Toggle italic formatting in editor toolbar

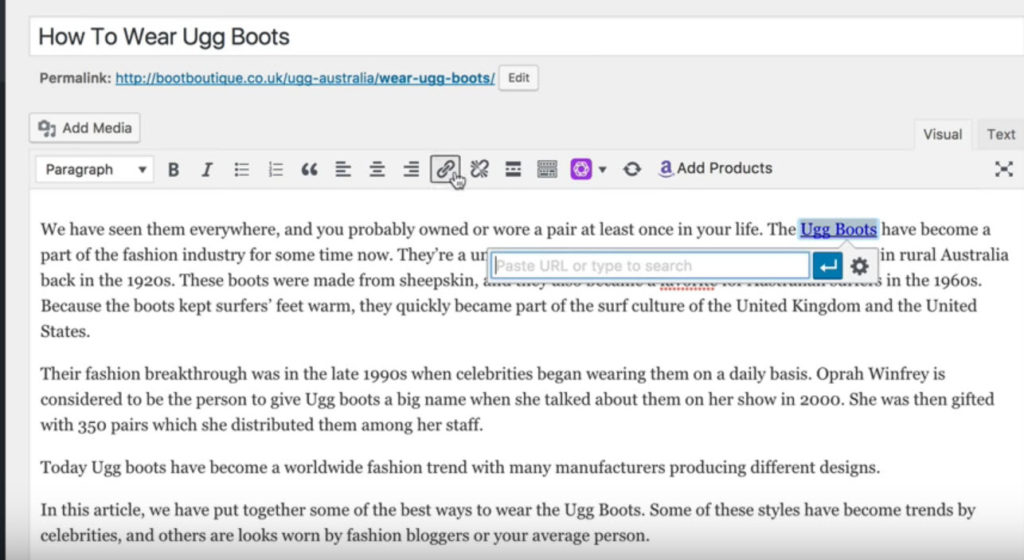(x=207, y=170)
